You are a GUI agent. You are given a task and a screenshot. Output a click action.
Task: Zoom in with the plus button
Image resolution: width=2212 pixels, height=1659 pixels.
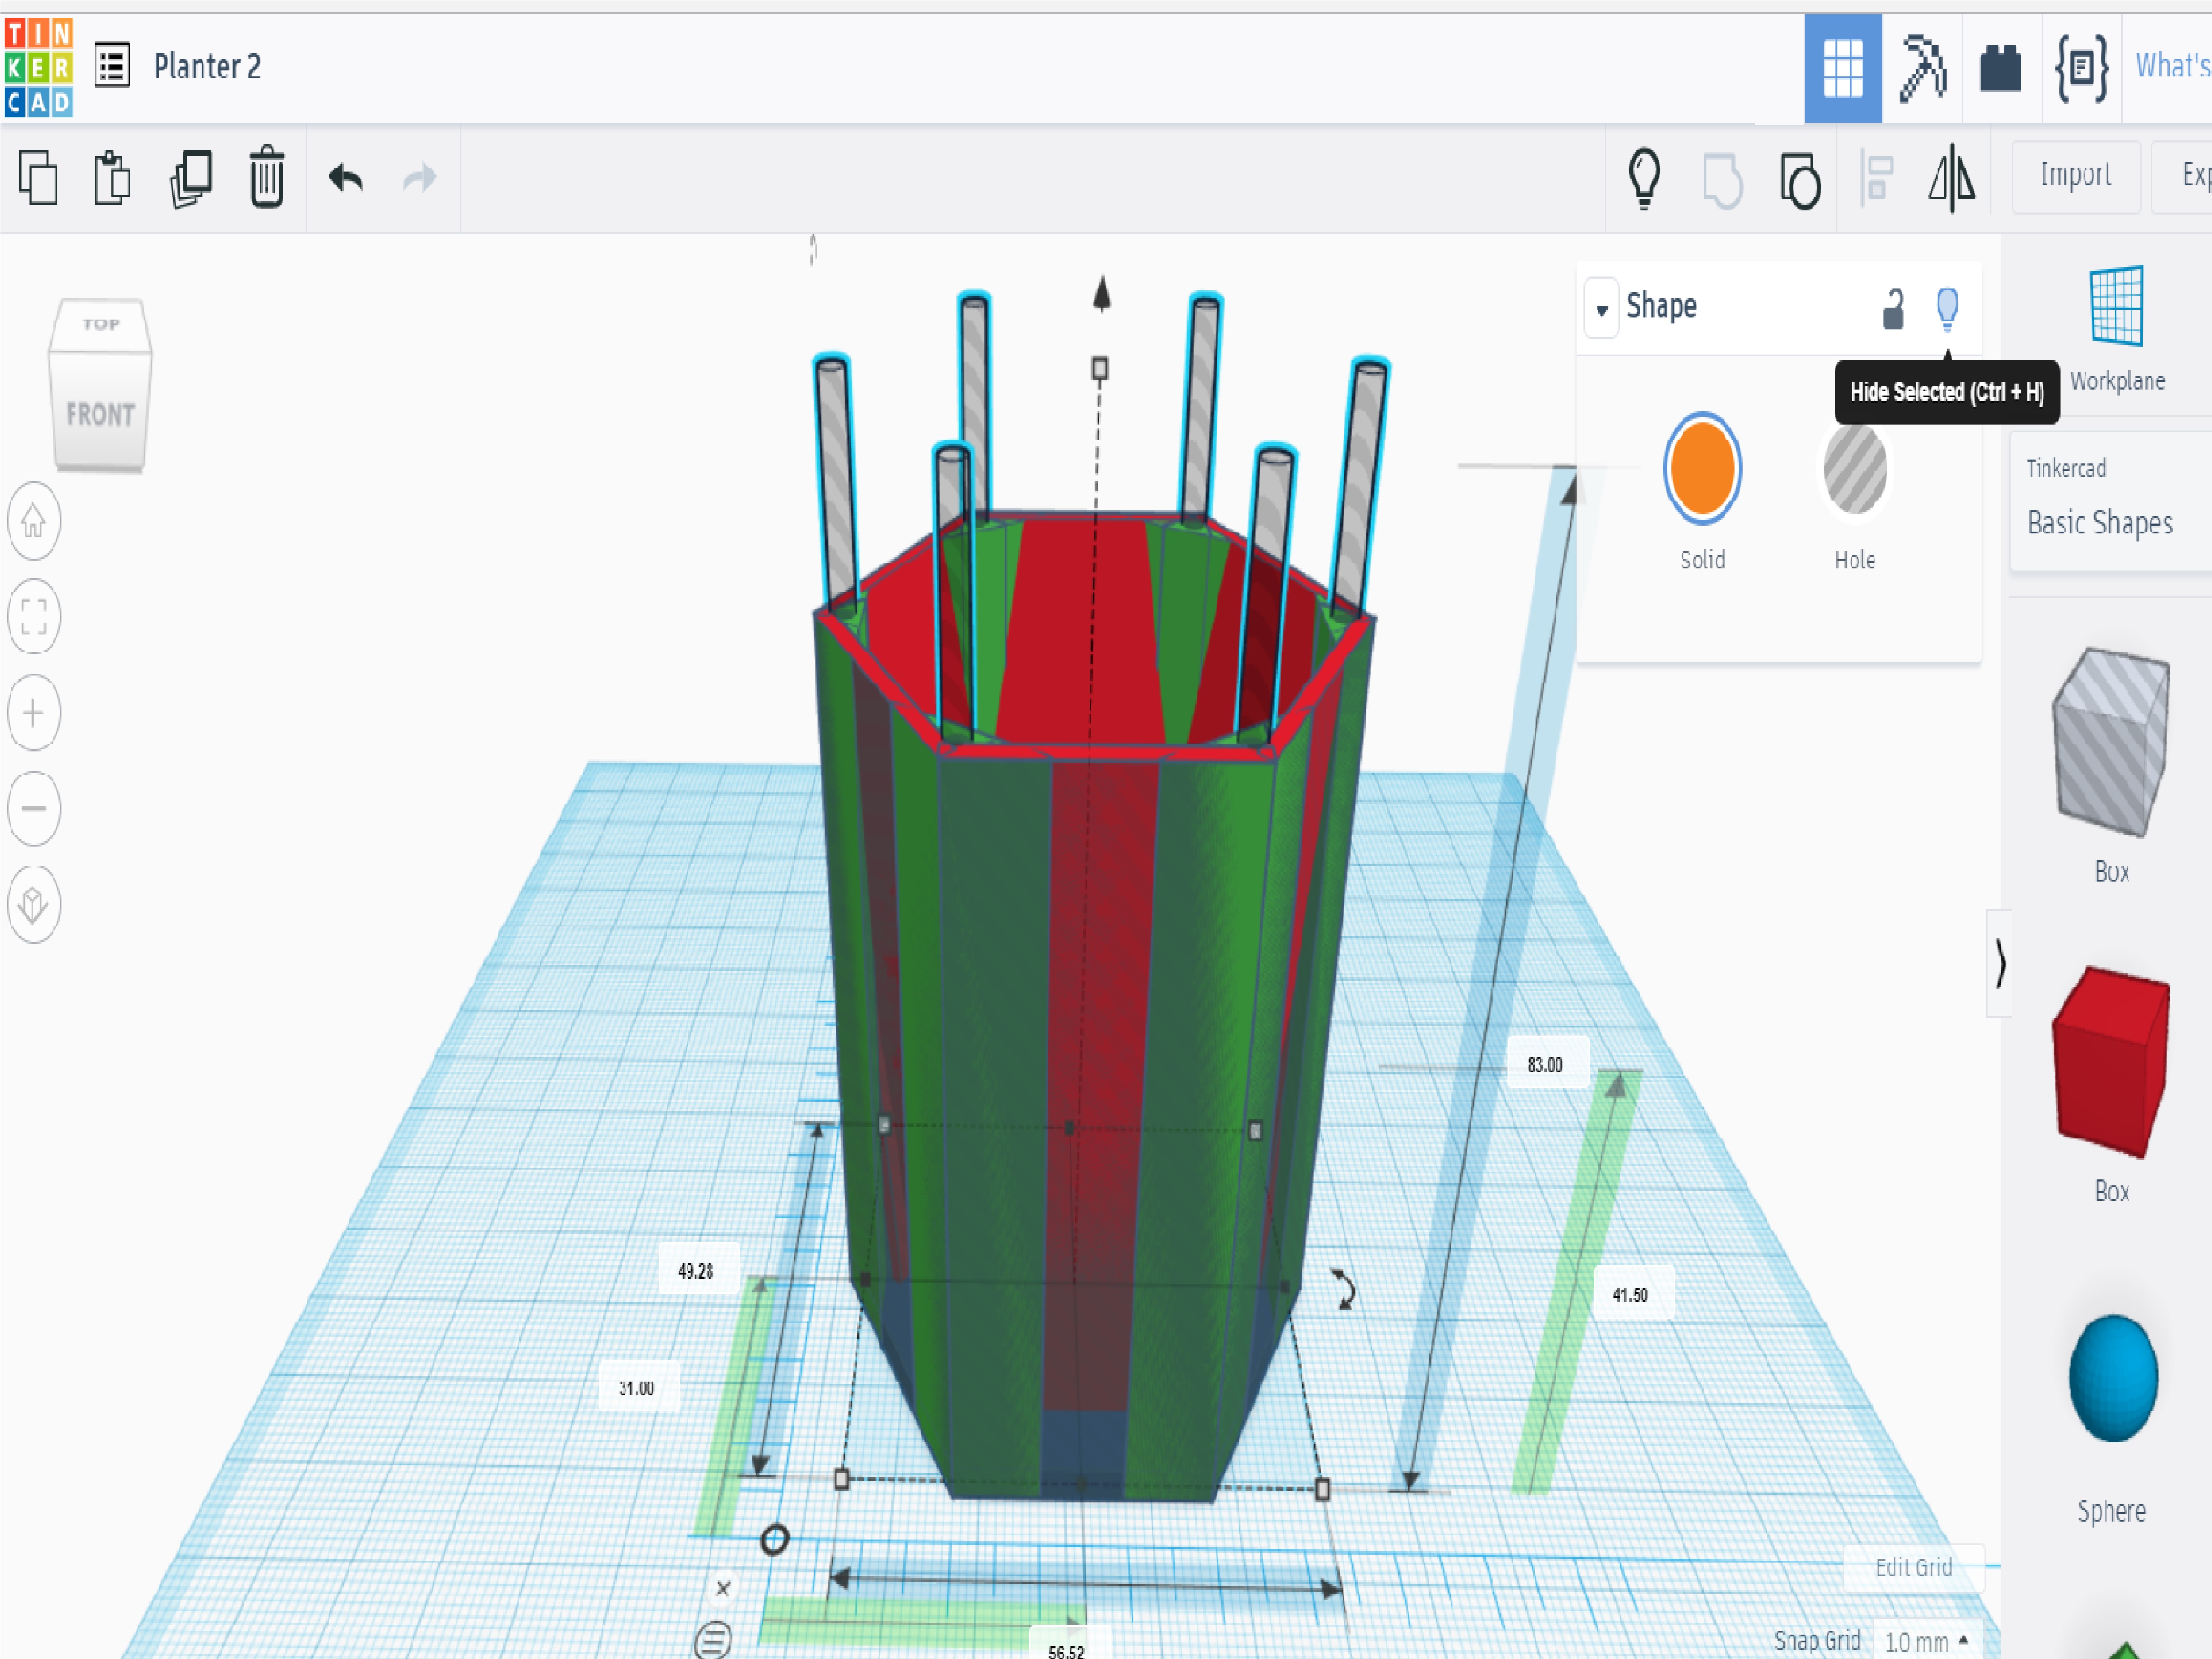click(x=34, y=713)
